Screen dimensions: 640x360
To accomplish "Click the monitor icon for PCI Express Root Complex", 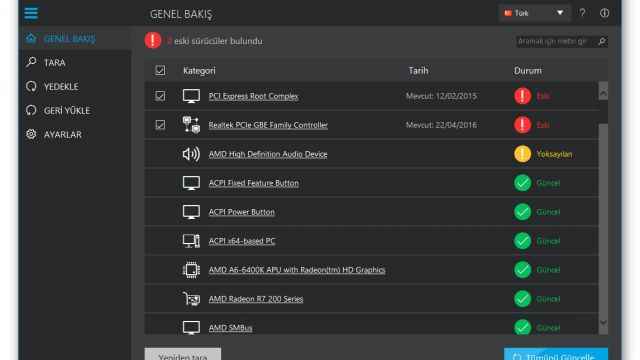I will pyautogui.click(x=191, y=96).
